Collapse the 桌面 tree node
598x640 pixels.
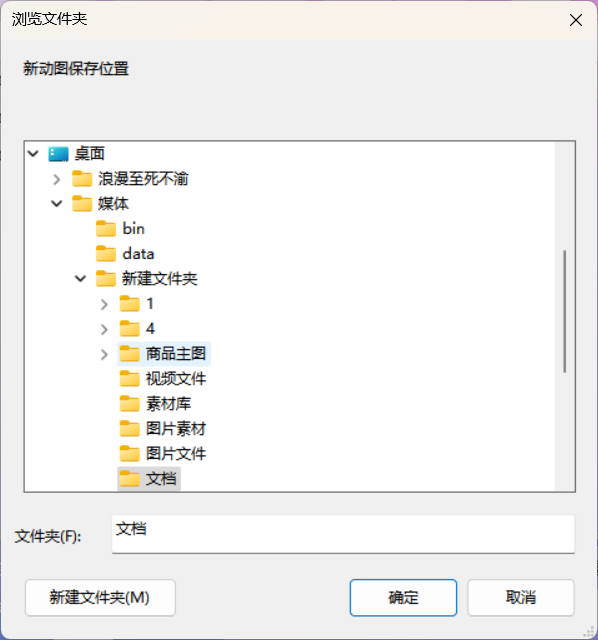click(x=33, y=154)
